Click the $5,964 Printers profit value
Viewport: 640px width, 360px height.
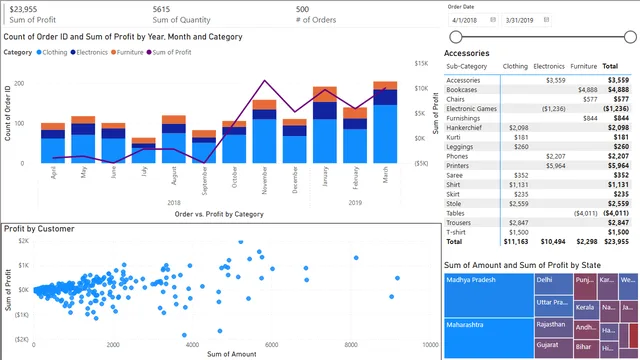[x=556, y=166]
